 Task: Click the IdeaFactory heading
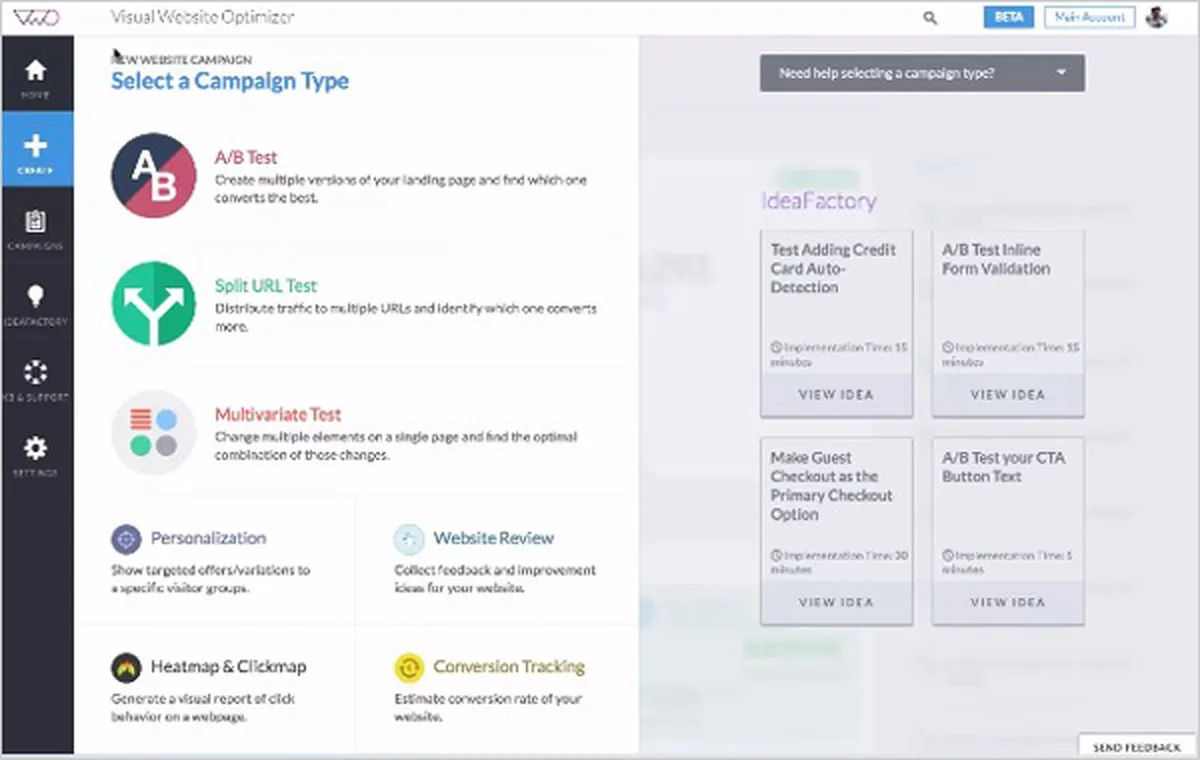pyautogui.click(x=819, y=201)
